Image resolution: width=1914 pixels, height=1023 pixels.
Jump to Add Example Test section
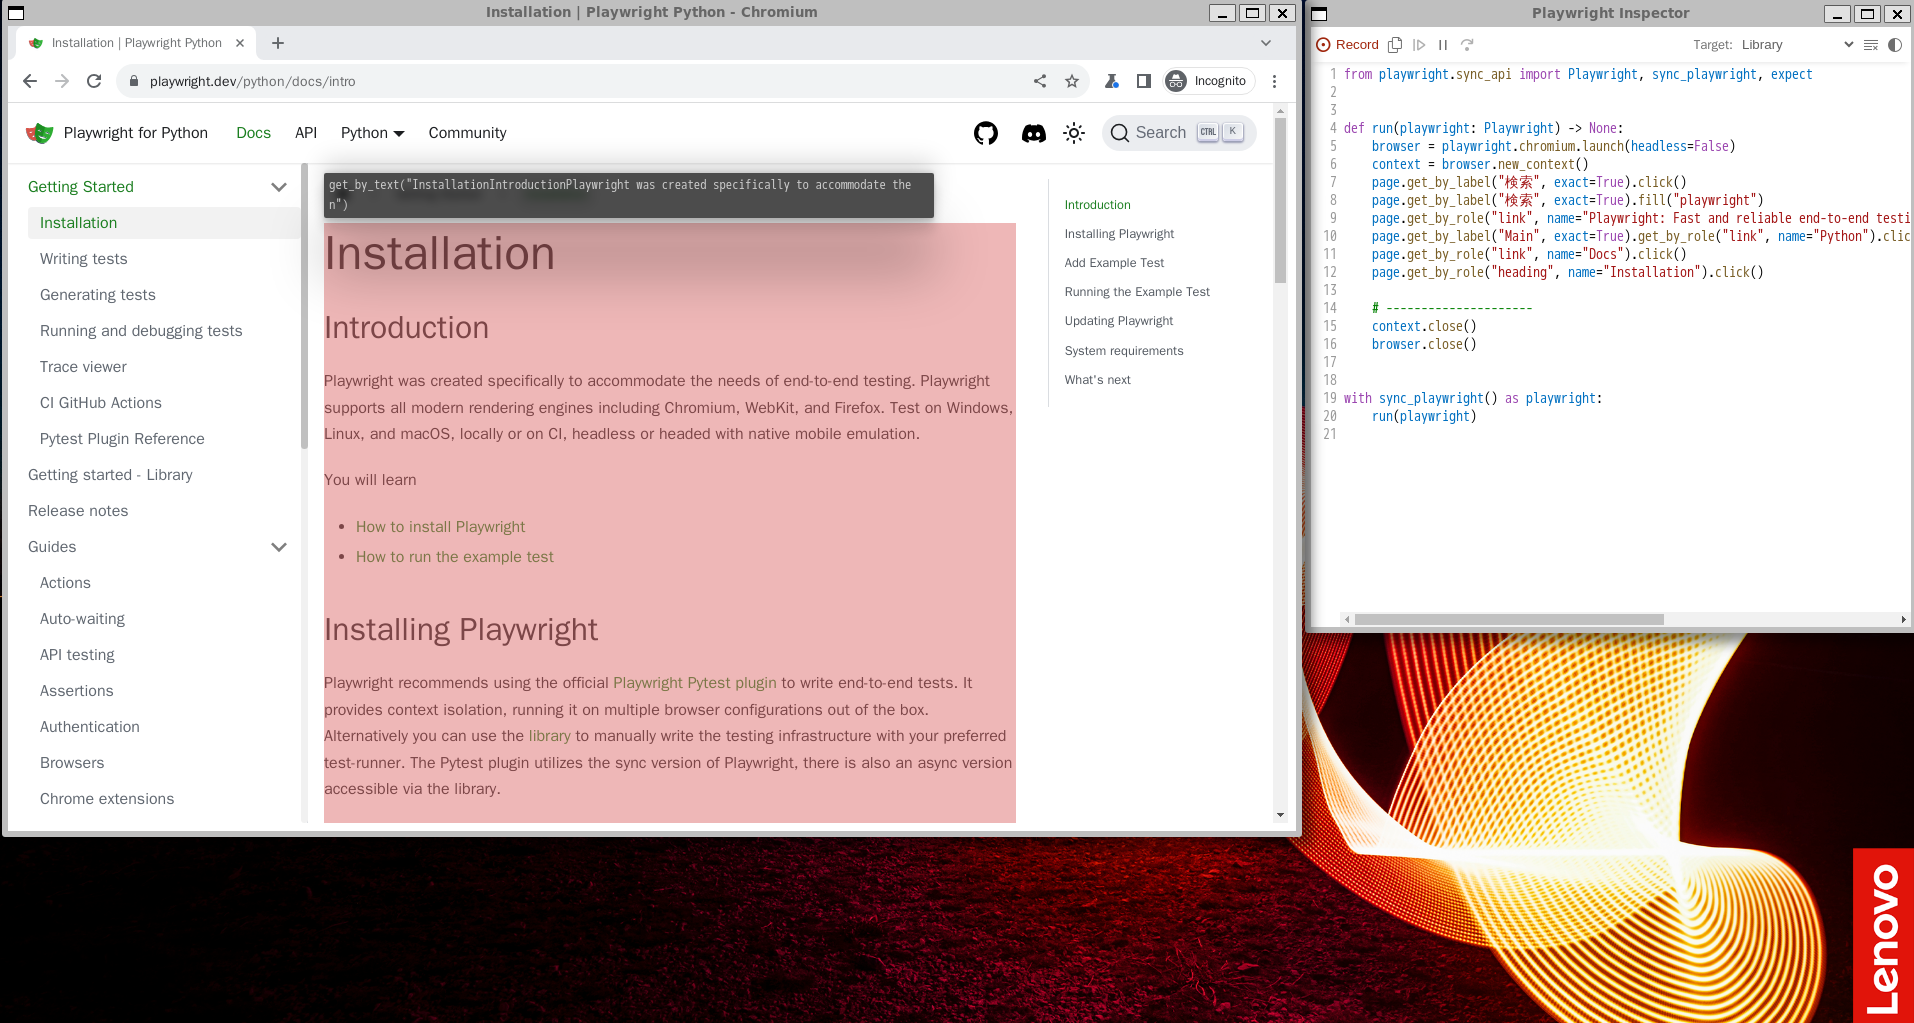tap(1114, 263)
